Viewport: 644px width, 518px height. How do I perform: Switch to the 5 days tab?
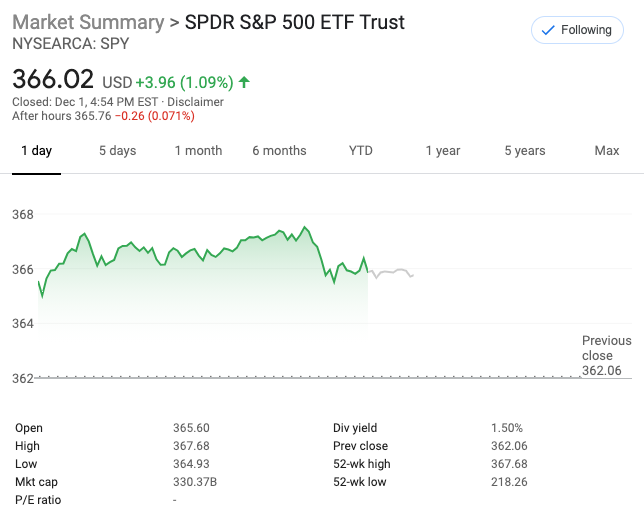pyautogui.click(x=117, y=151)
